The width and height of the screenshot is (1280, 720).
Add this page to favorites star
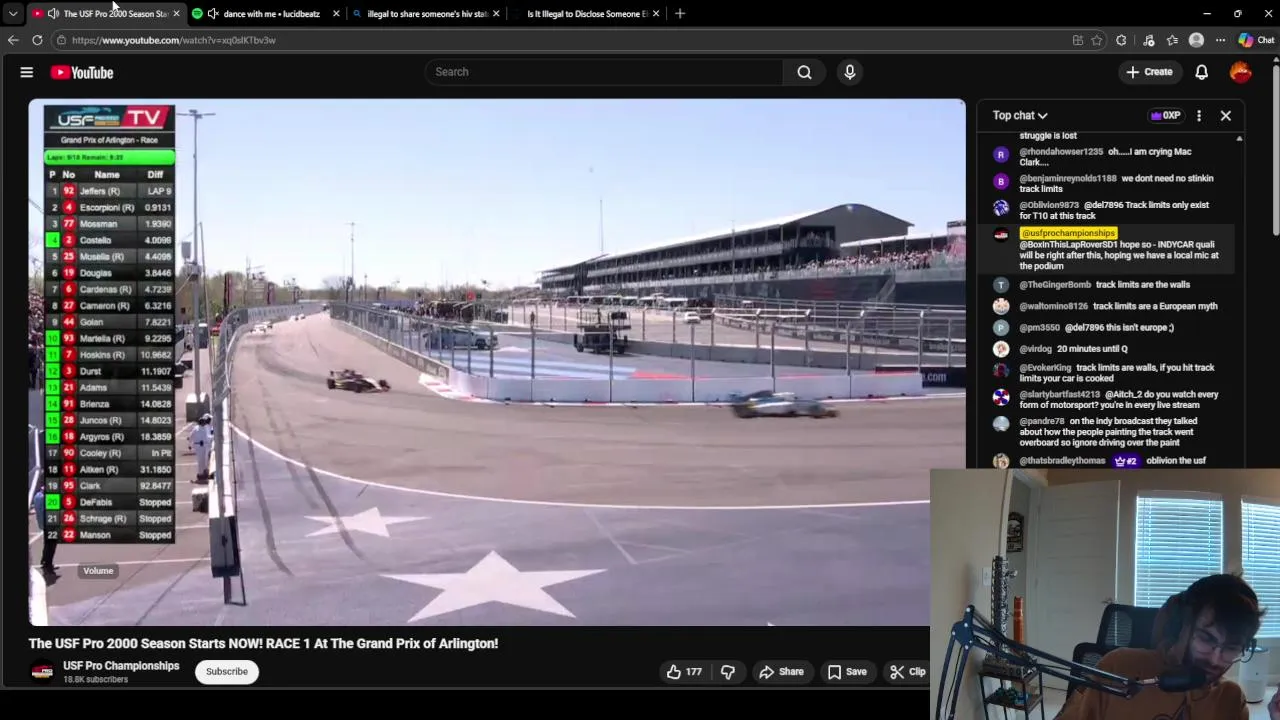coord(1097,40)
